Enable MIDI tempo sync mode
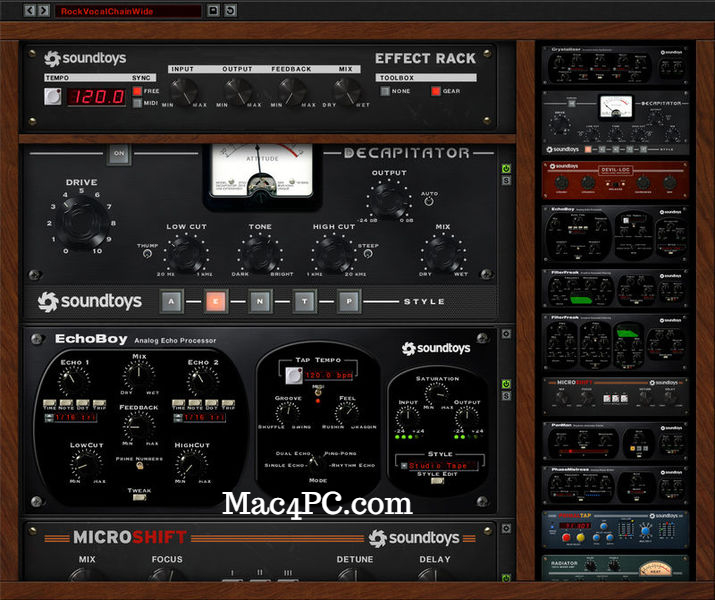Image resolution: width=715 pixels, height=600 pixels. point(137,103)
